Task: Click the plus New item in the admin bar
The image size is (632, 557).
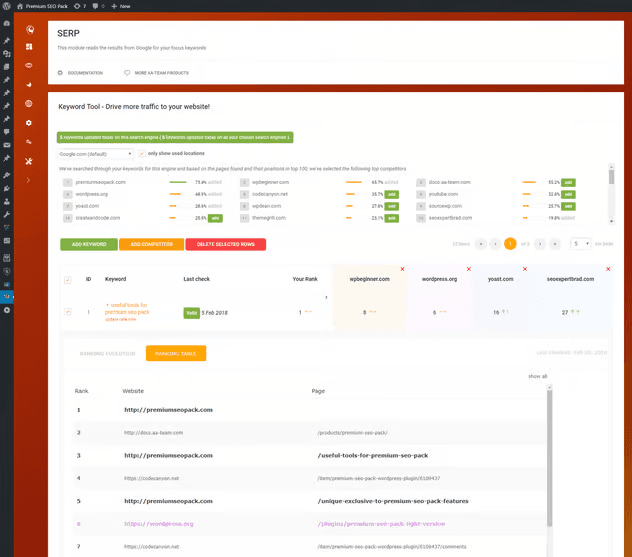Action: point(121,6)
